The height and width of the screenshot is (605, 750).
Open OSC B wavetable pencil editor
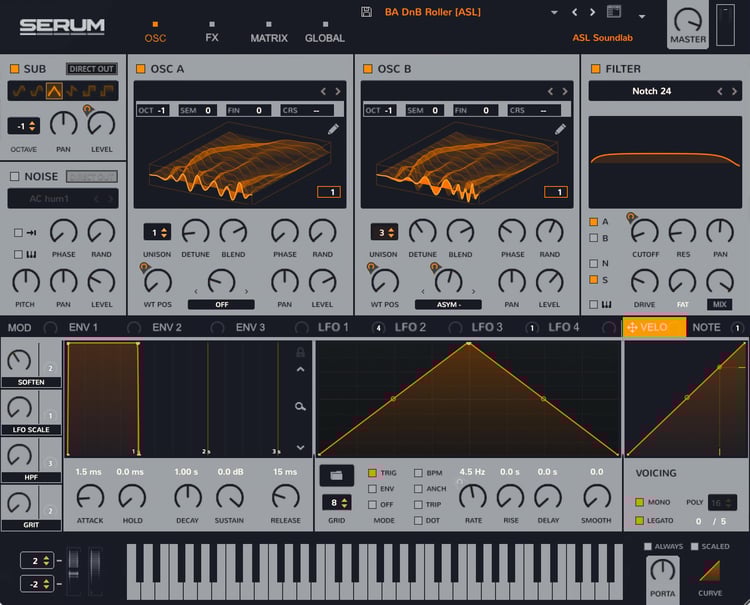click(x=560, y=129)
